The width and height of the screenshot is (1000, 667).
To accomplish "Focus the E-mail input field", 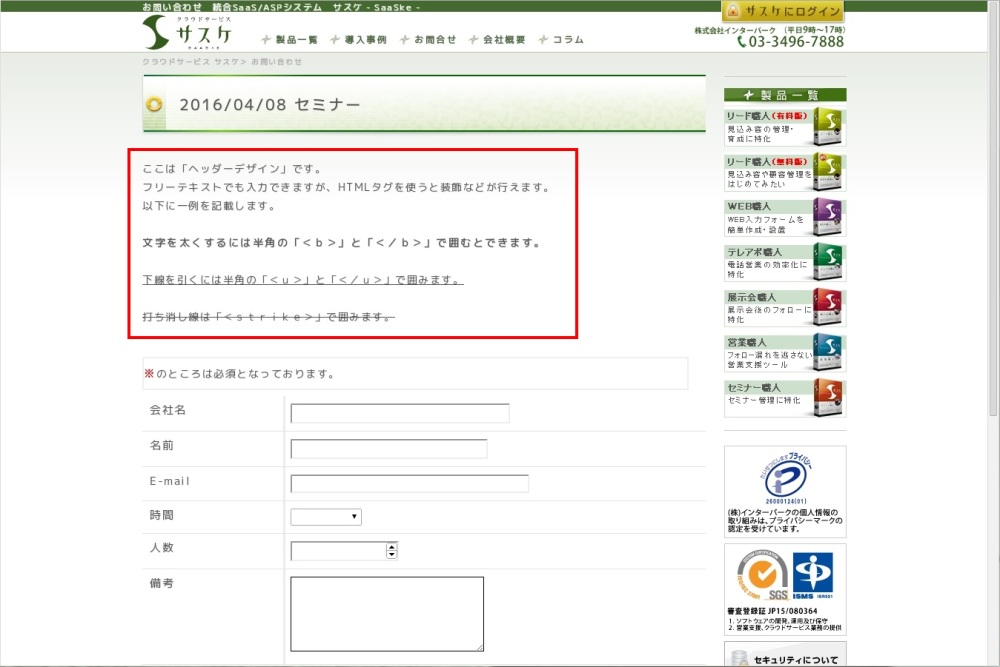I will 409,484.
